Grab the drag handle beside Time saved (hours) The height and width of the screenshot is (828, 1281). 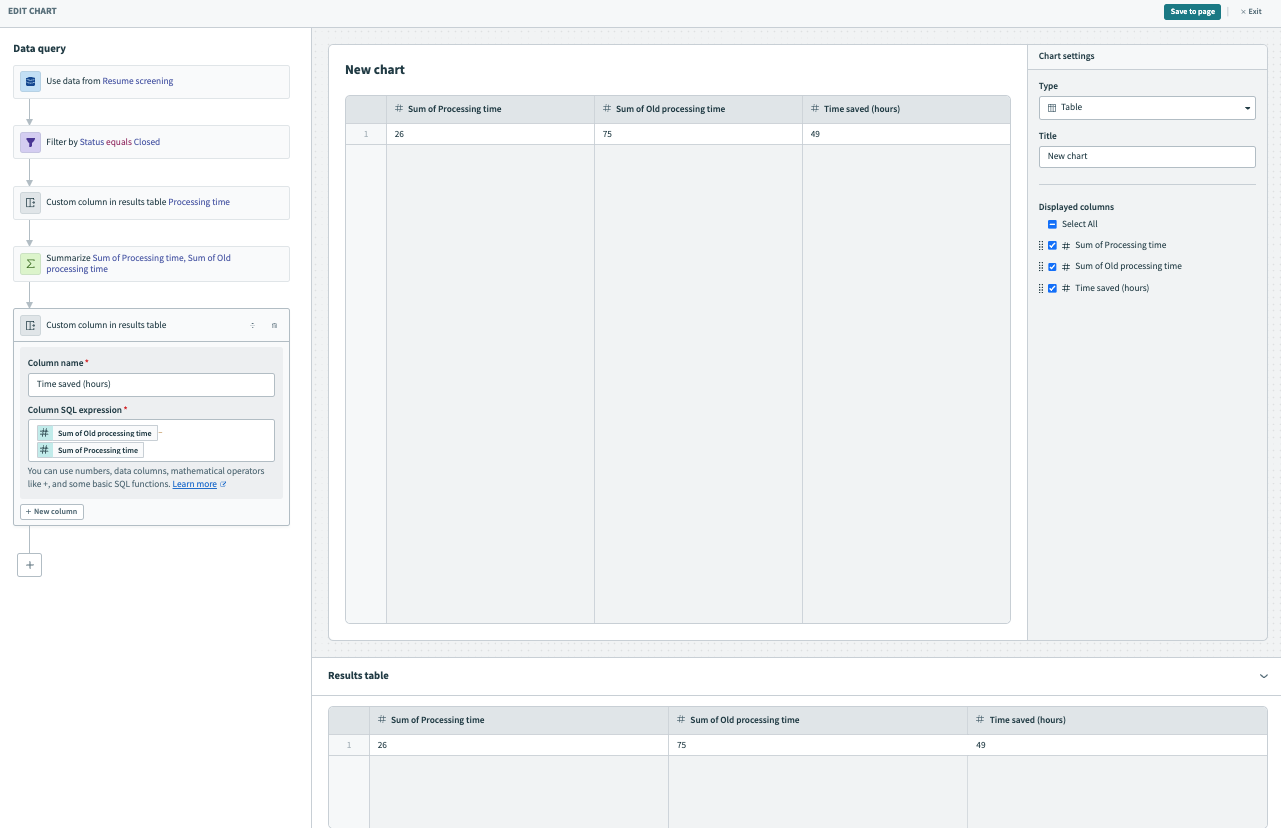(x=1041, y=288)
